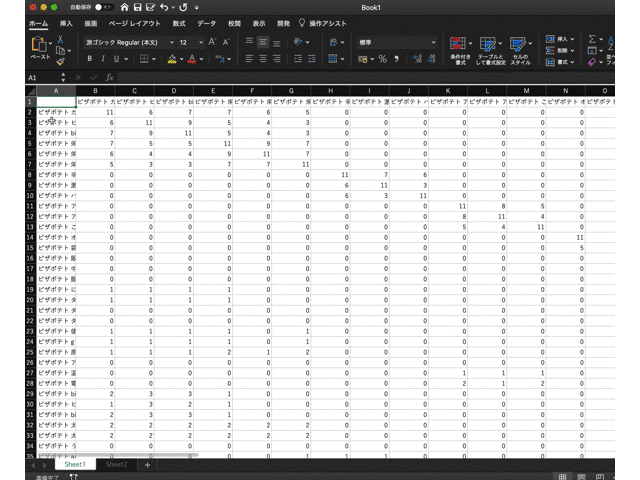Click the yellow fill color swatch

tap(171, 59)
